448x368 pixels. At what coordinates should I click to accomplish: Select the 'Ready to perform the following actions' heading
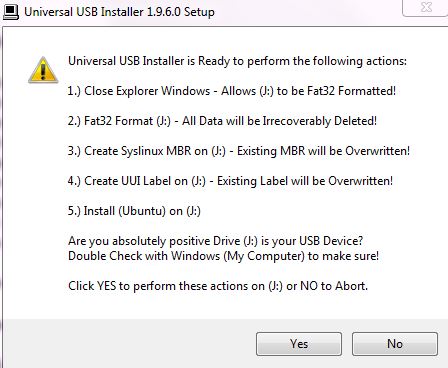click(x=237, y=61)
